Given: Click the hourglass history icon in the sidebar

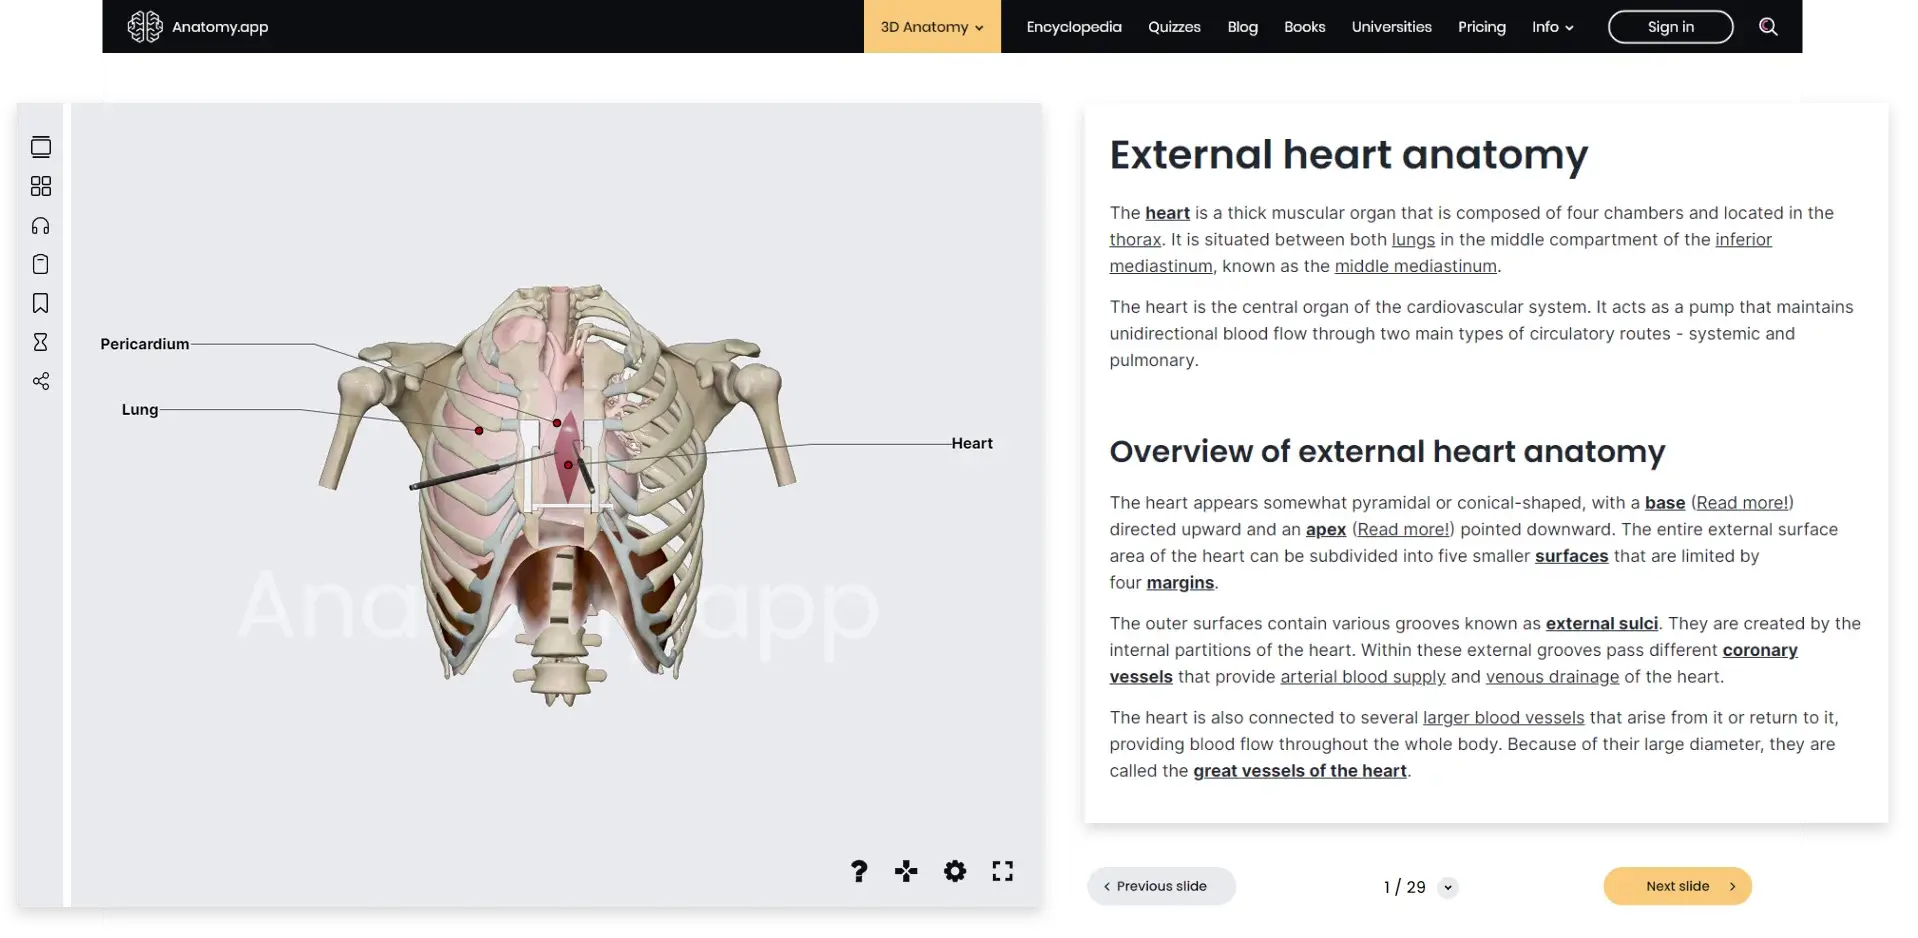Looking at the screenshot, I should coord(41,342).
